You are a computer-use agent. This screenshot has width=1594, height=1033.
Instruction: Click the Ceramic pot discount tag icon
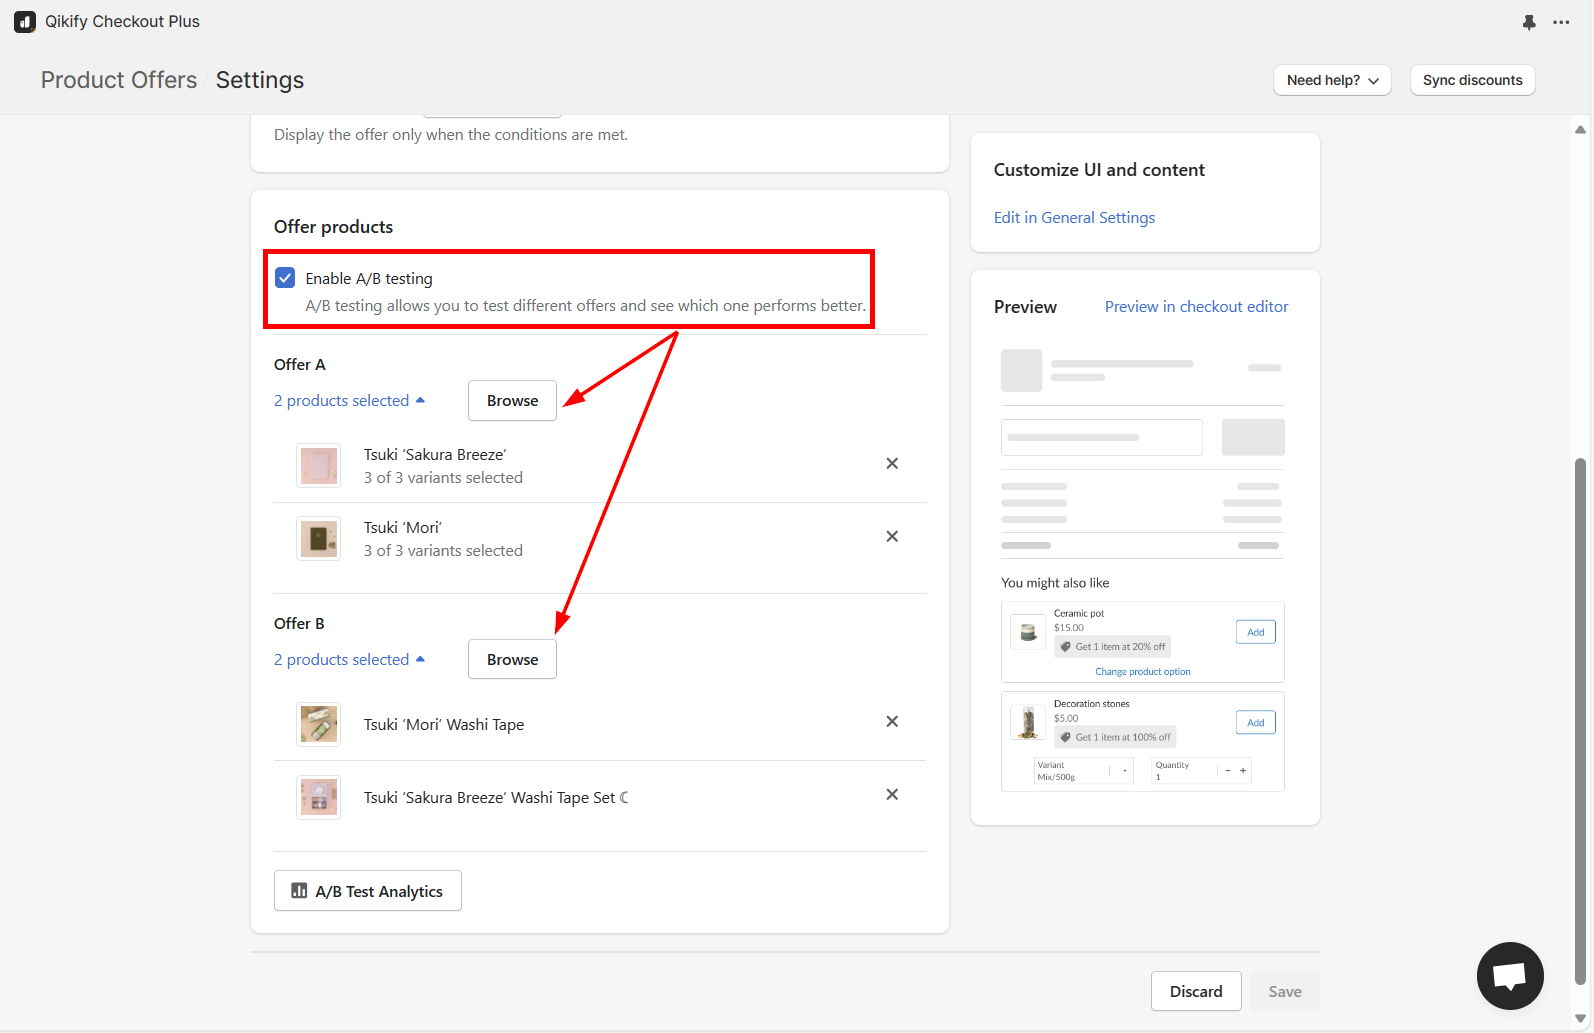point(1066,647)
